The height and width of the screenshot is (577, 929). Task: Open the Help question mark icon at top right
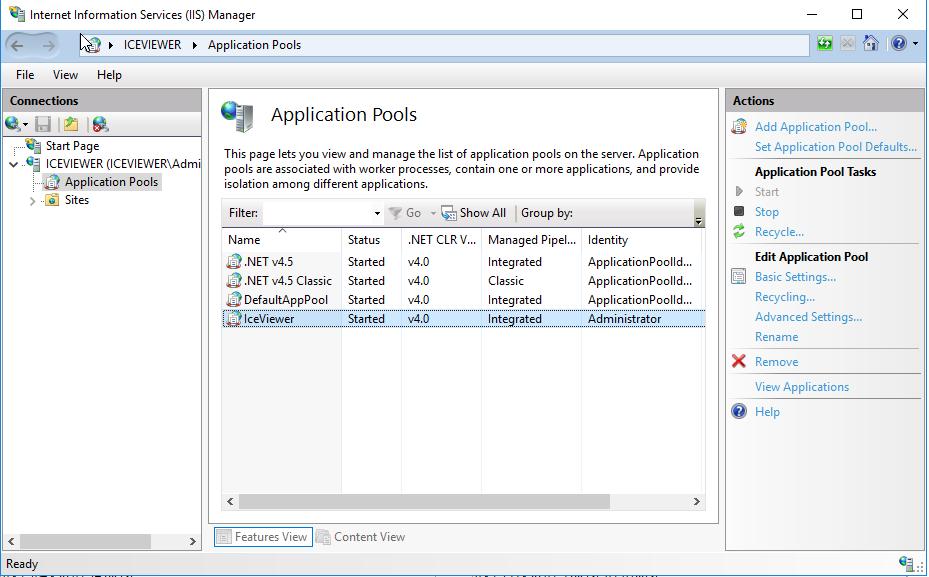click(x=899, y=44)
